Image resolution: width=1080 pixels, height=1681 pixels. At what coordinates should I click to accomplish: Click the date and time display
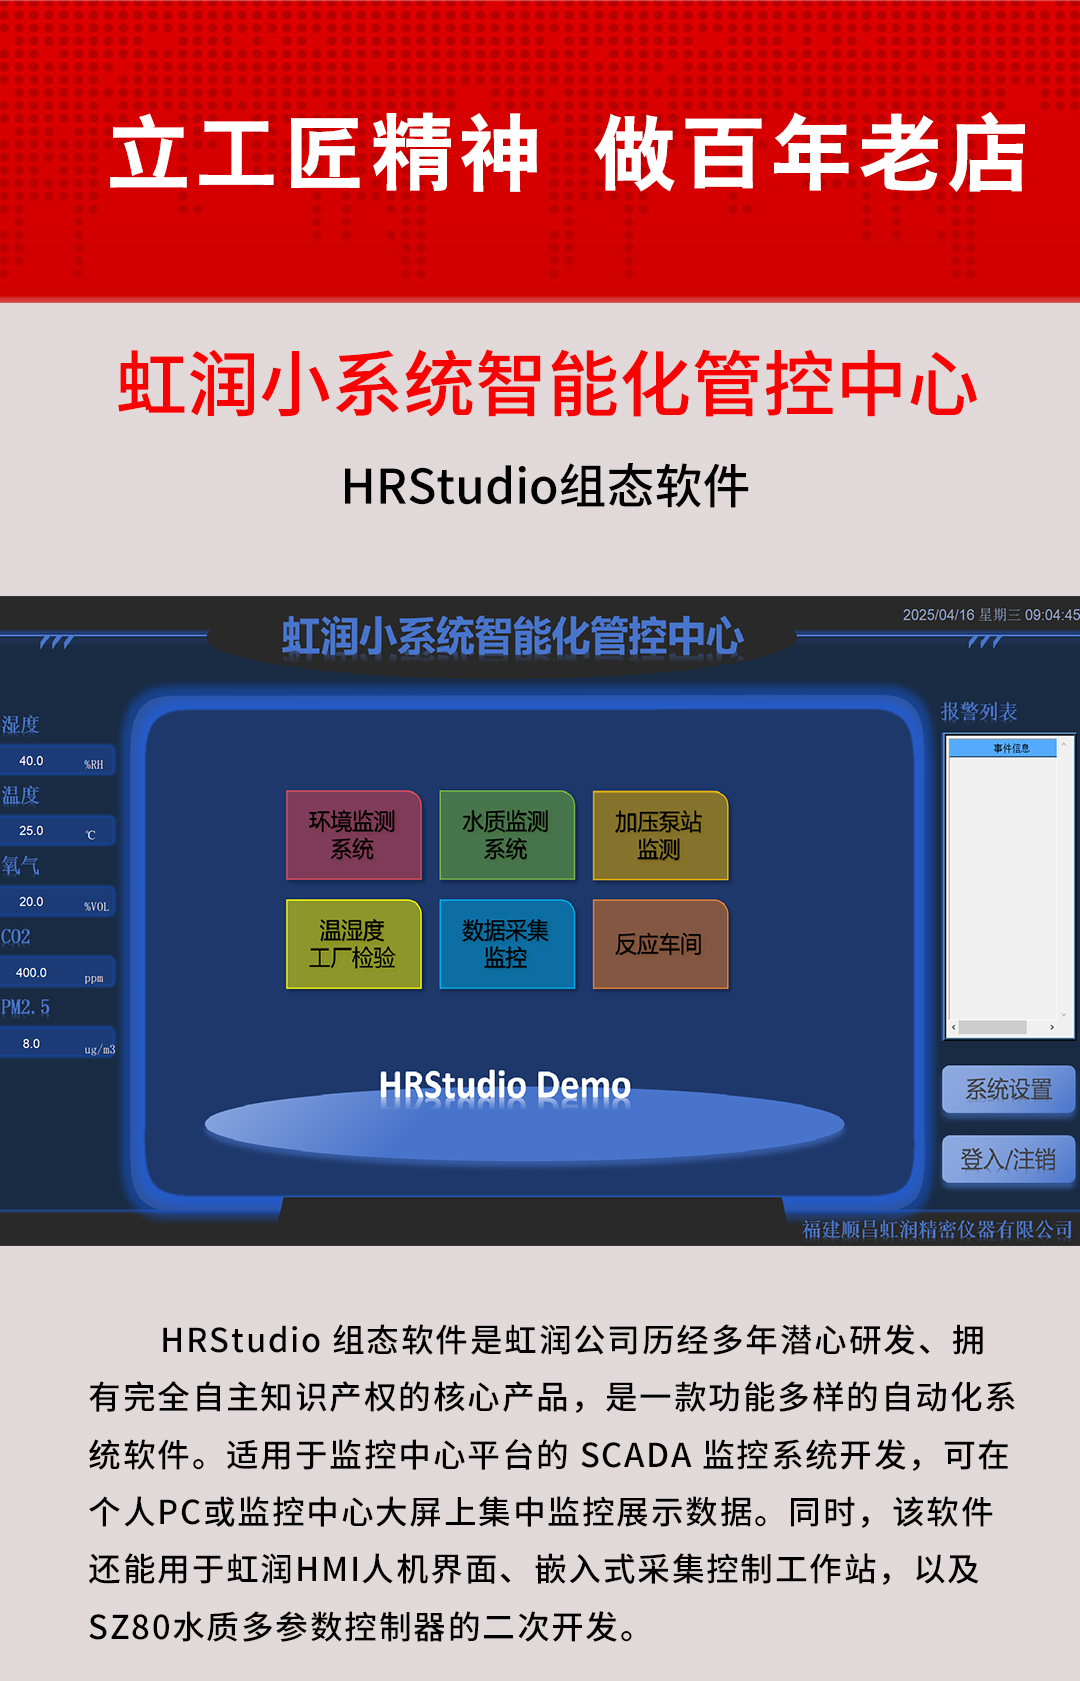pos(990,615)
